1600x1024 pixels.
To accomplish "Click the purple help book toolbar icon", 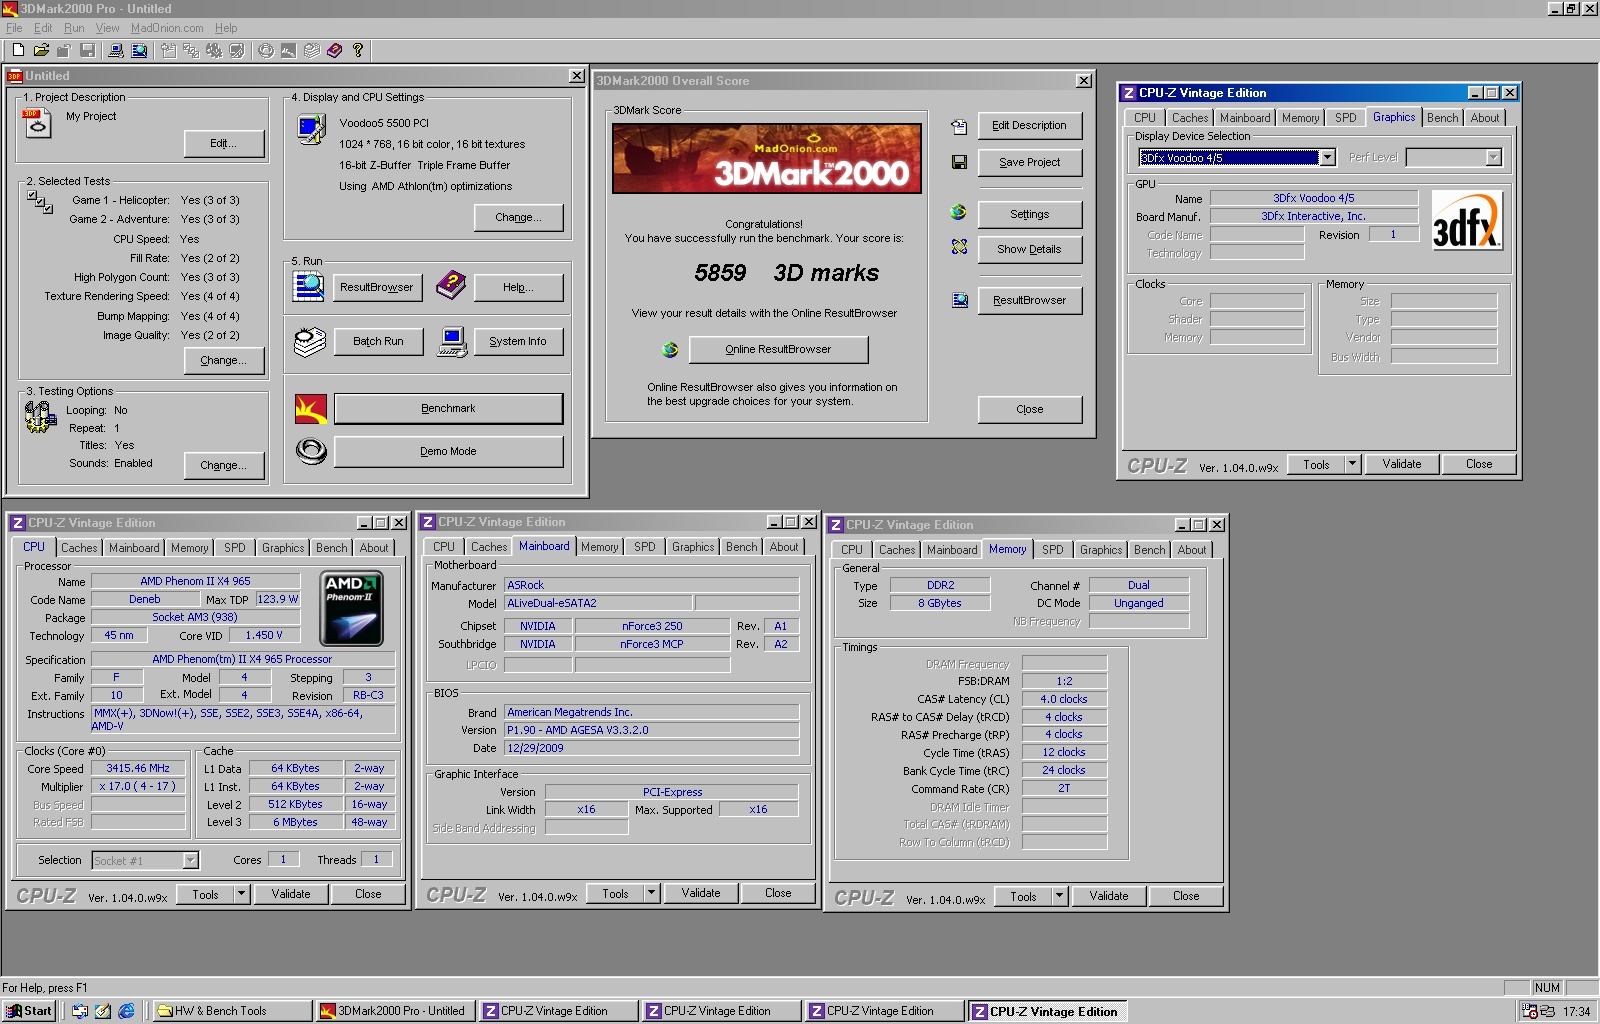I will pyautogui.click(x=334, y=50).
